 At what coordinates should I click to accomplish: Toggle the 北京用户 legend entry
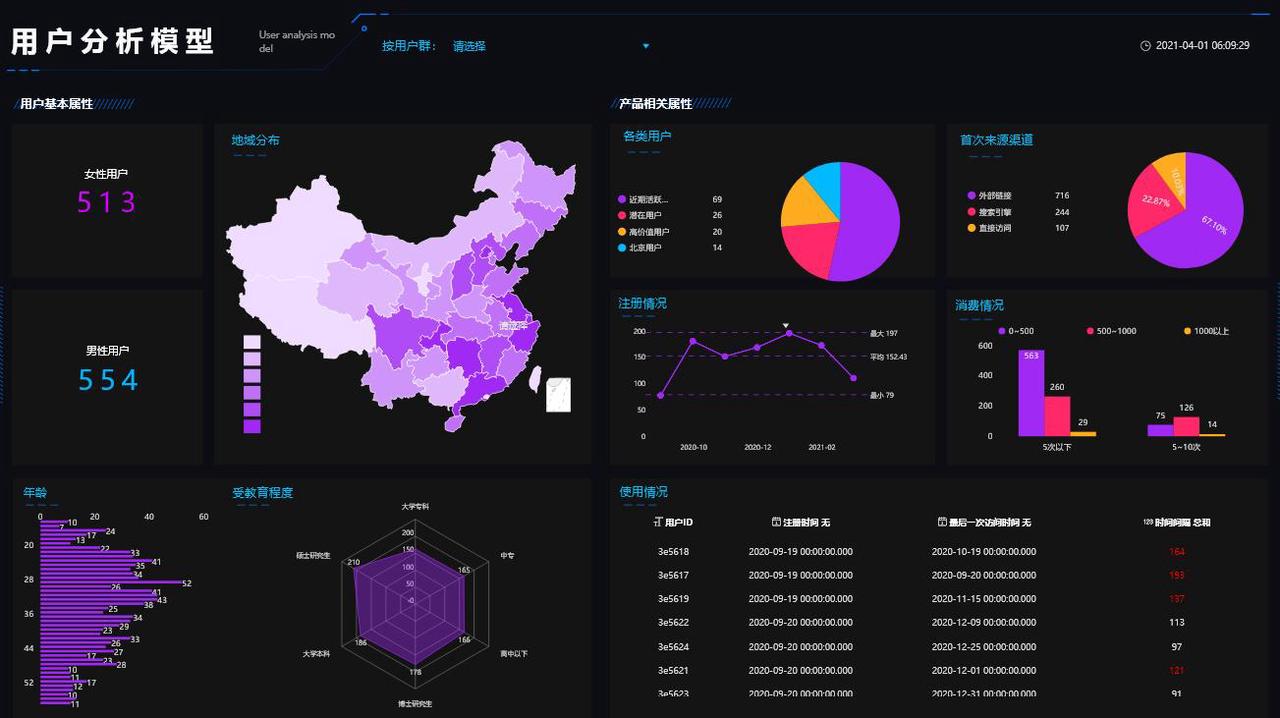coord(640,248)
